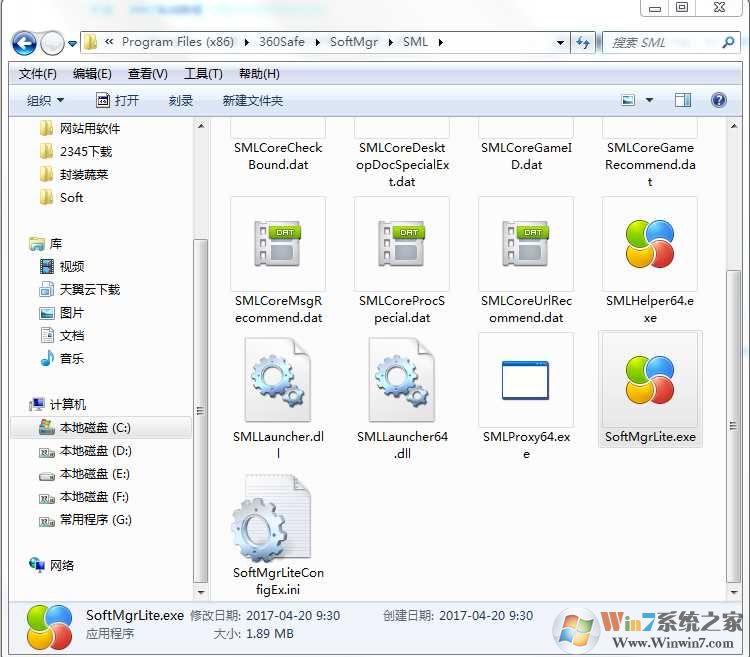The width and height of the screenshot is (750, 657).
Task: Click the change view icon
Action: [x=628, y=100]
